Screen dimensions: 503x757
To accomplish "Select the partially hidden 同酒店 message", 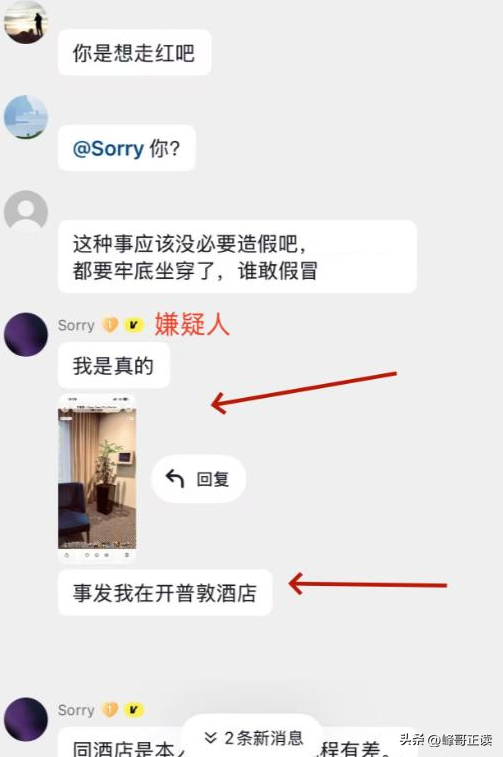I will 239,743.
